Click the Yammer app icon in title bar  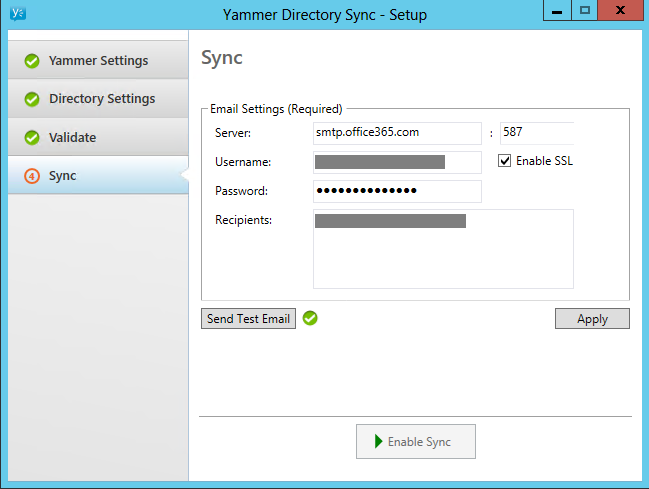[18, 14]
